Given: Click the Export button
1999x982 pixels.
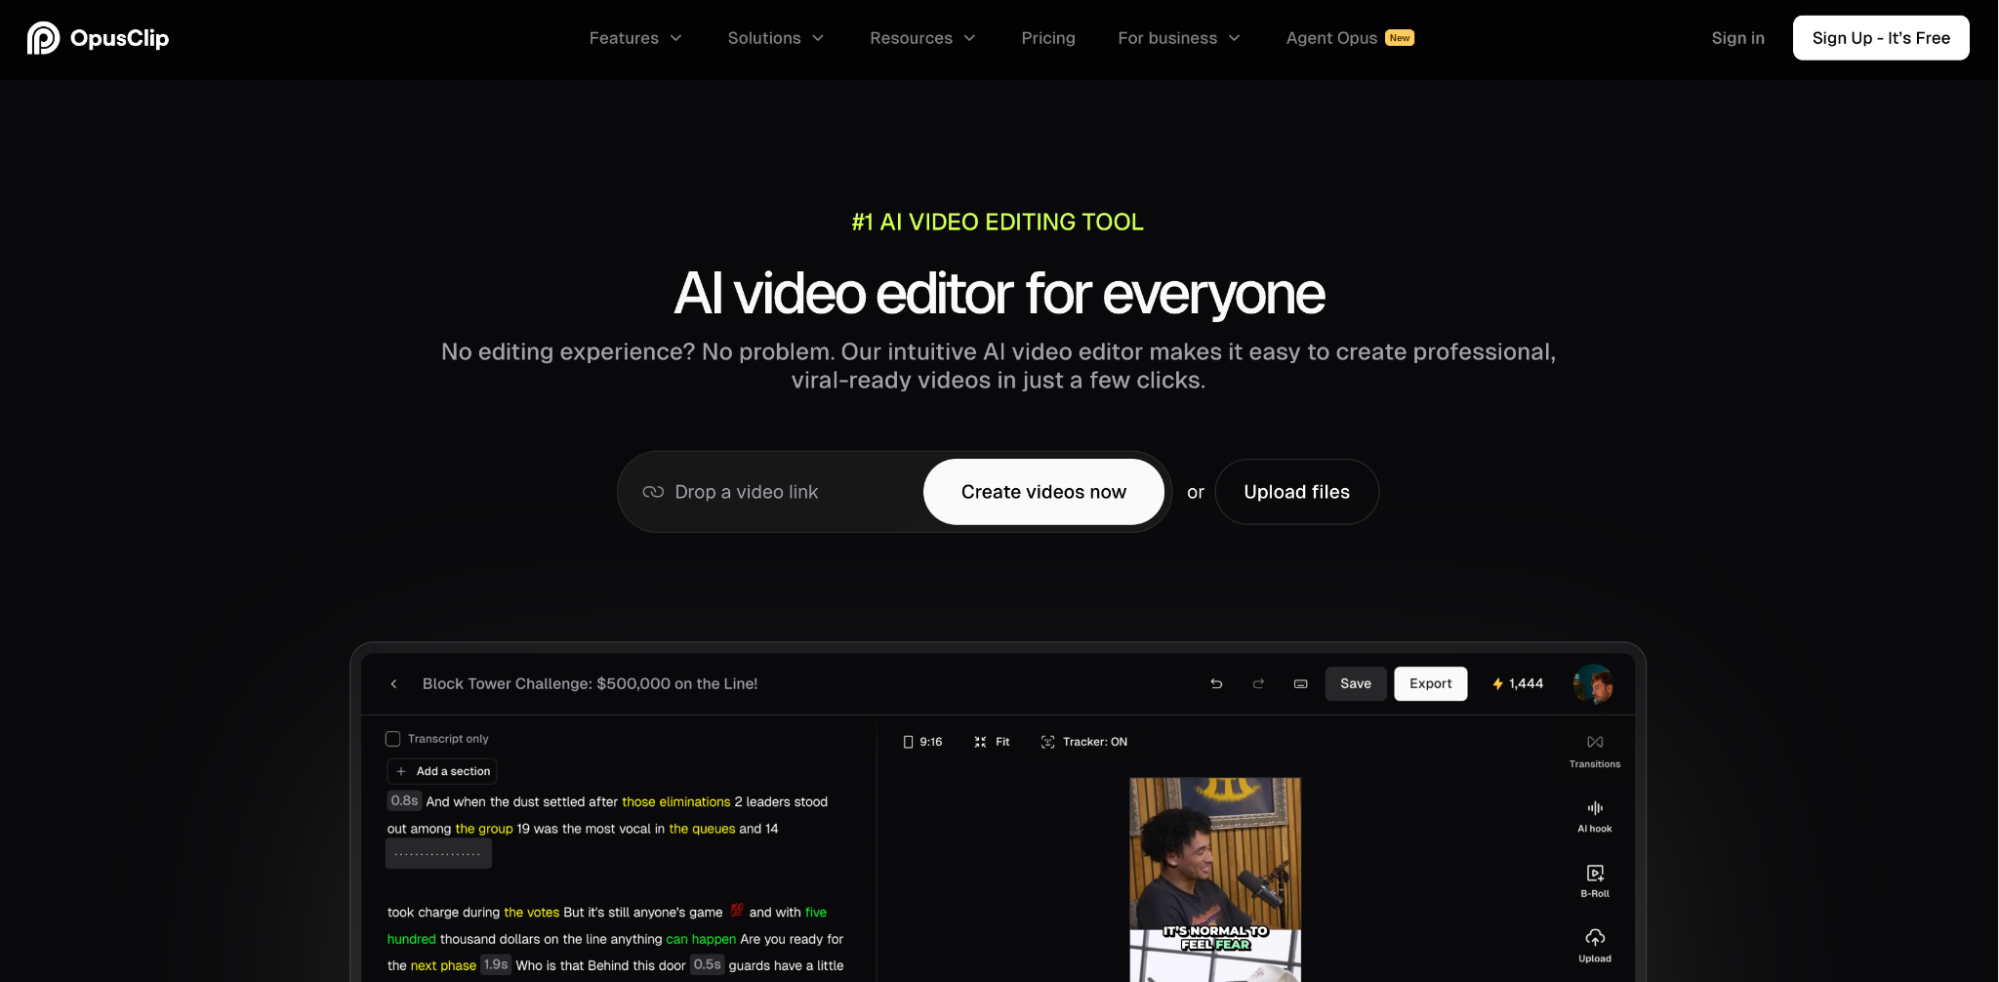Looking at the screenshot, I should click(1430, 684).
